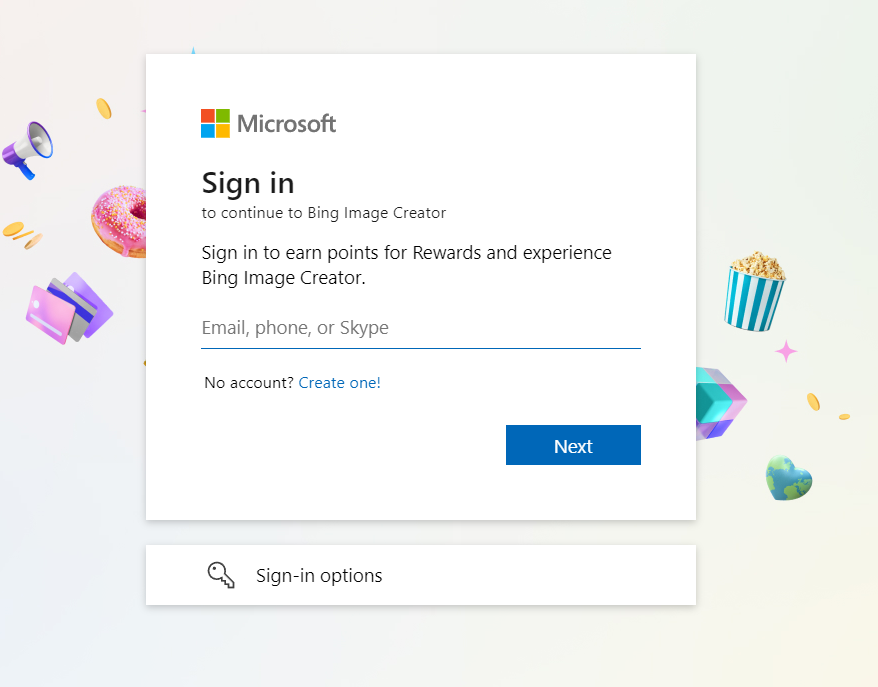Image resolution: width=878 pixels, height=687 pixels.
Task: Click the key icon beside Sign-in options
Action: 221,575
